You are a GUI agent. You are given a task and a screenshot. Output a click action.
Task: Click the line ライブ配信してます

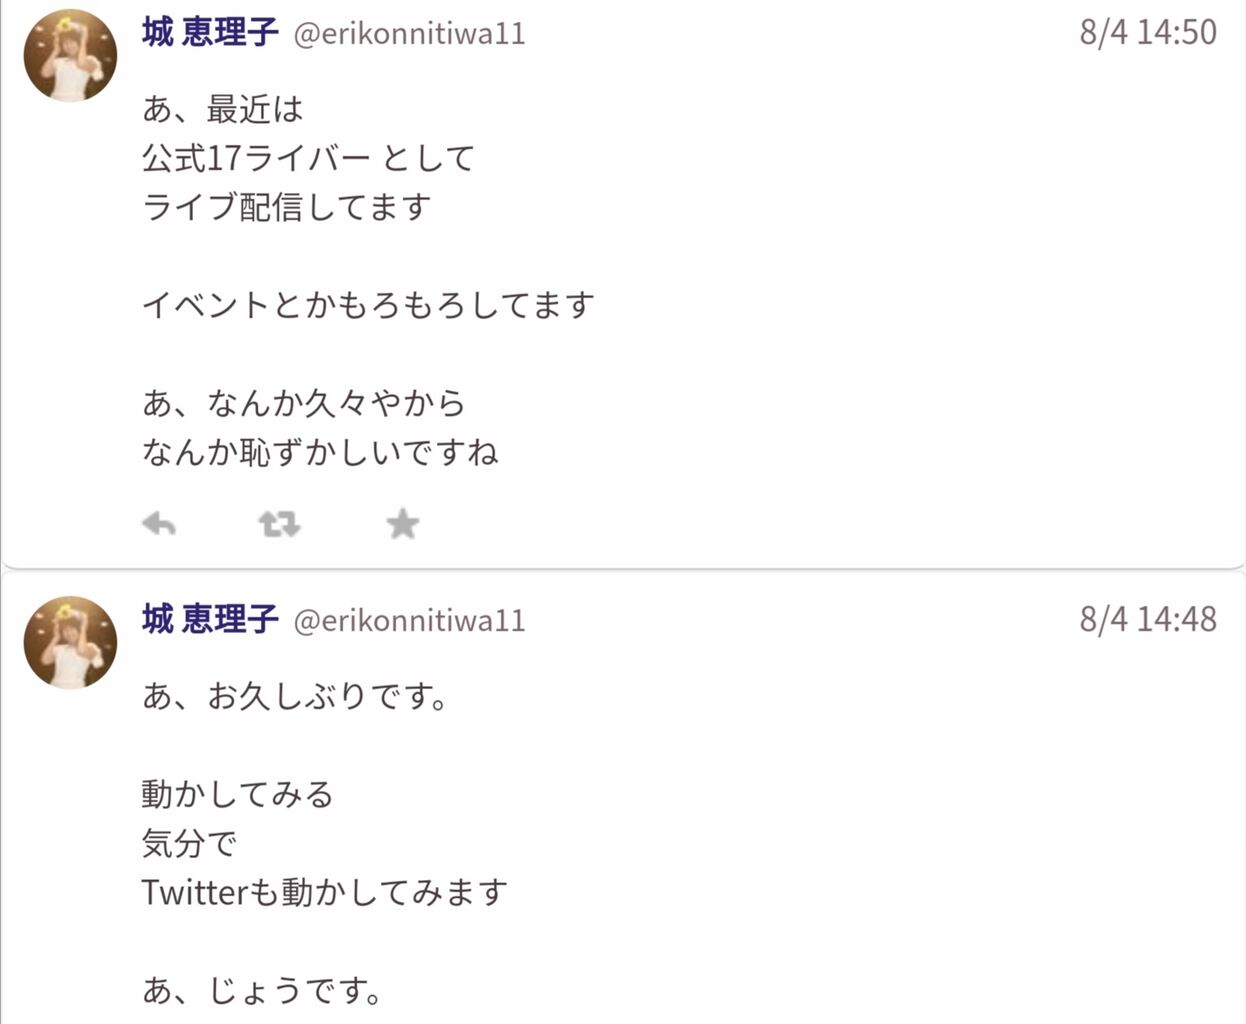(x=287, y=207)
